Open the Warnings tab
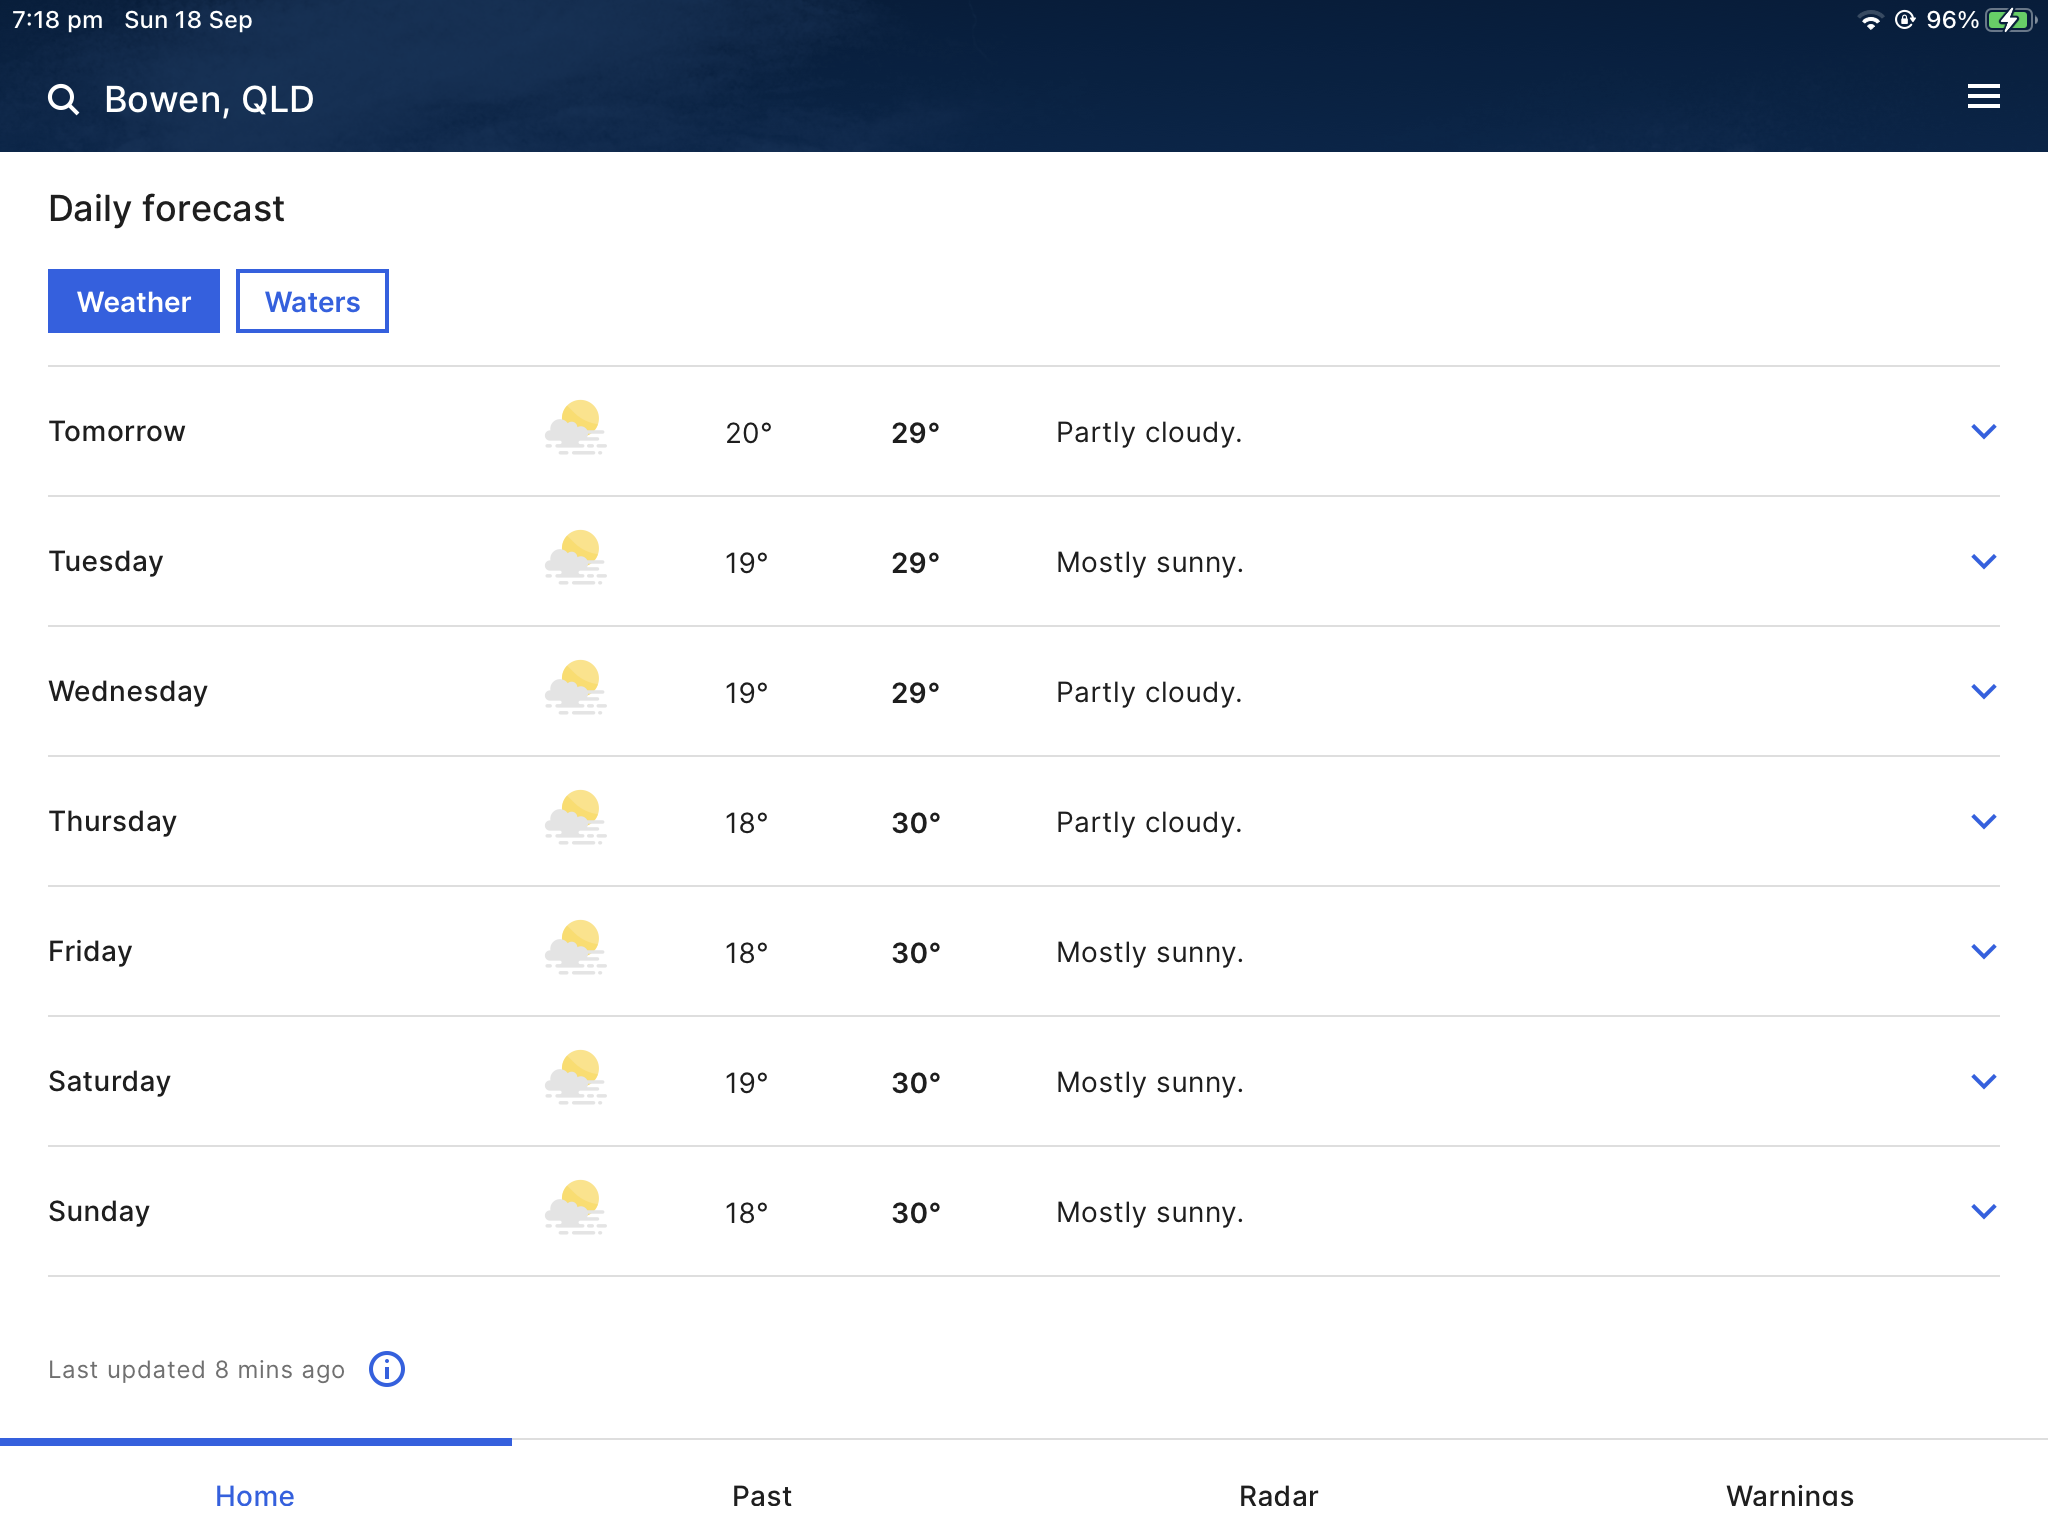 [1790, 1495]
